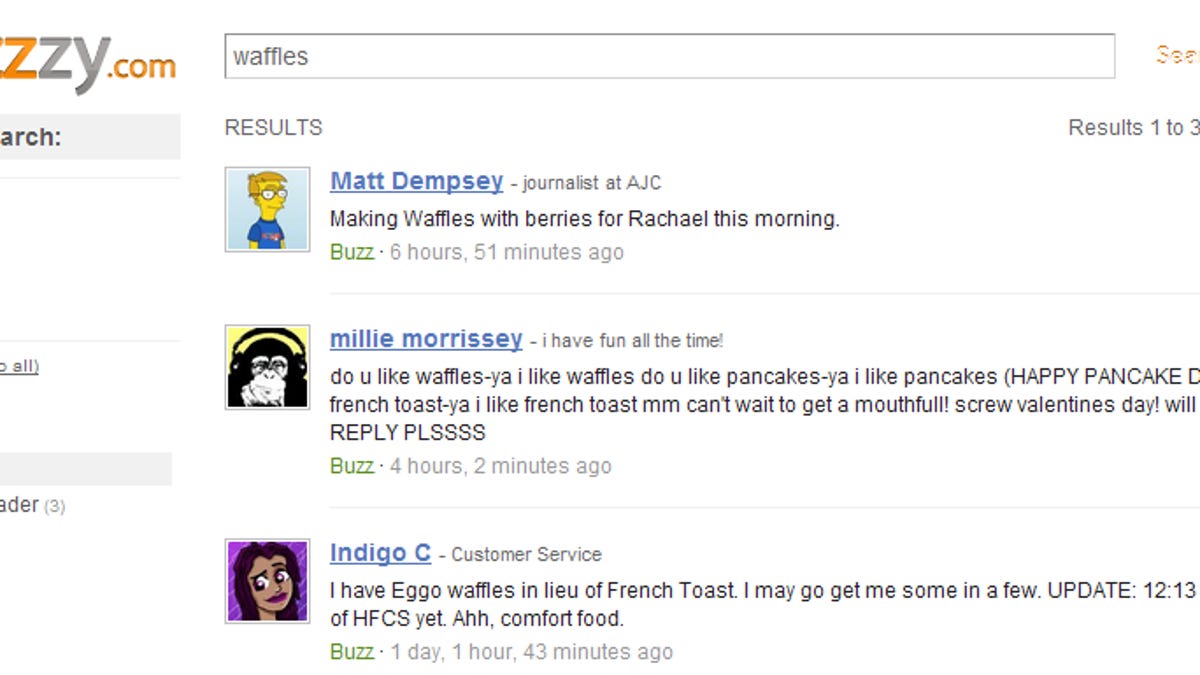Screen dimensions: 1200x675
Task: Click the Buzz link under Indigo C's post
Action: 352,652
